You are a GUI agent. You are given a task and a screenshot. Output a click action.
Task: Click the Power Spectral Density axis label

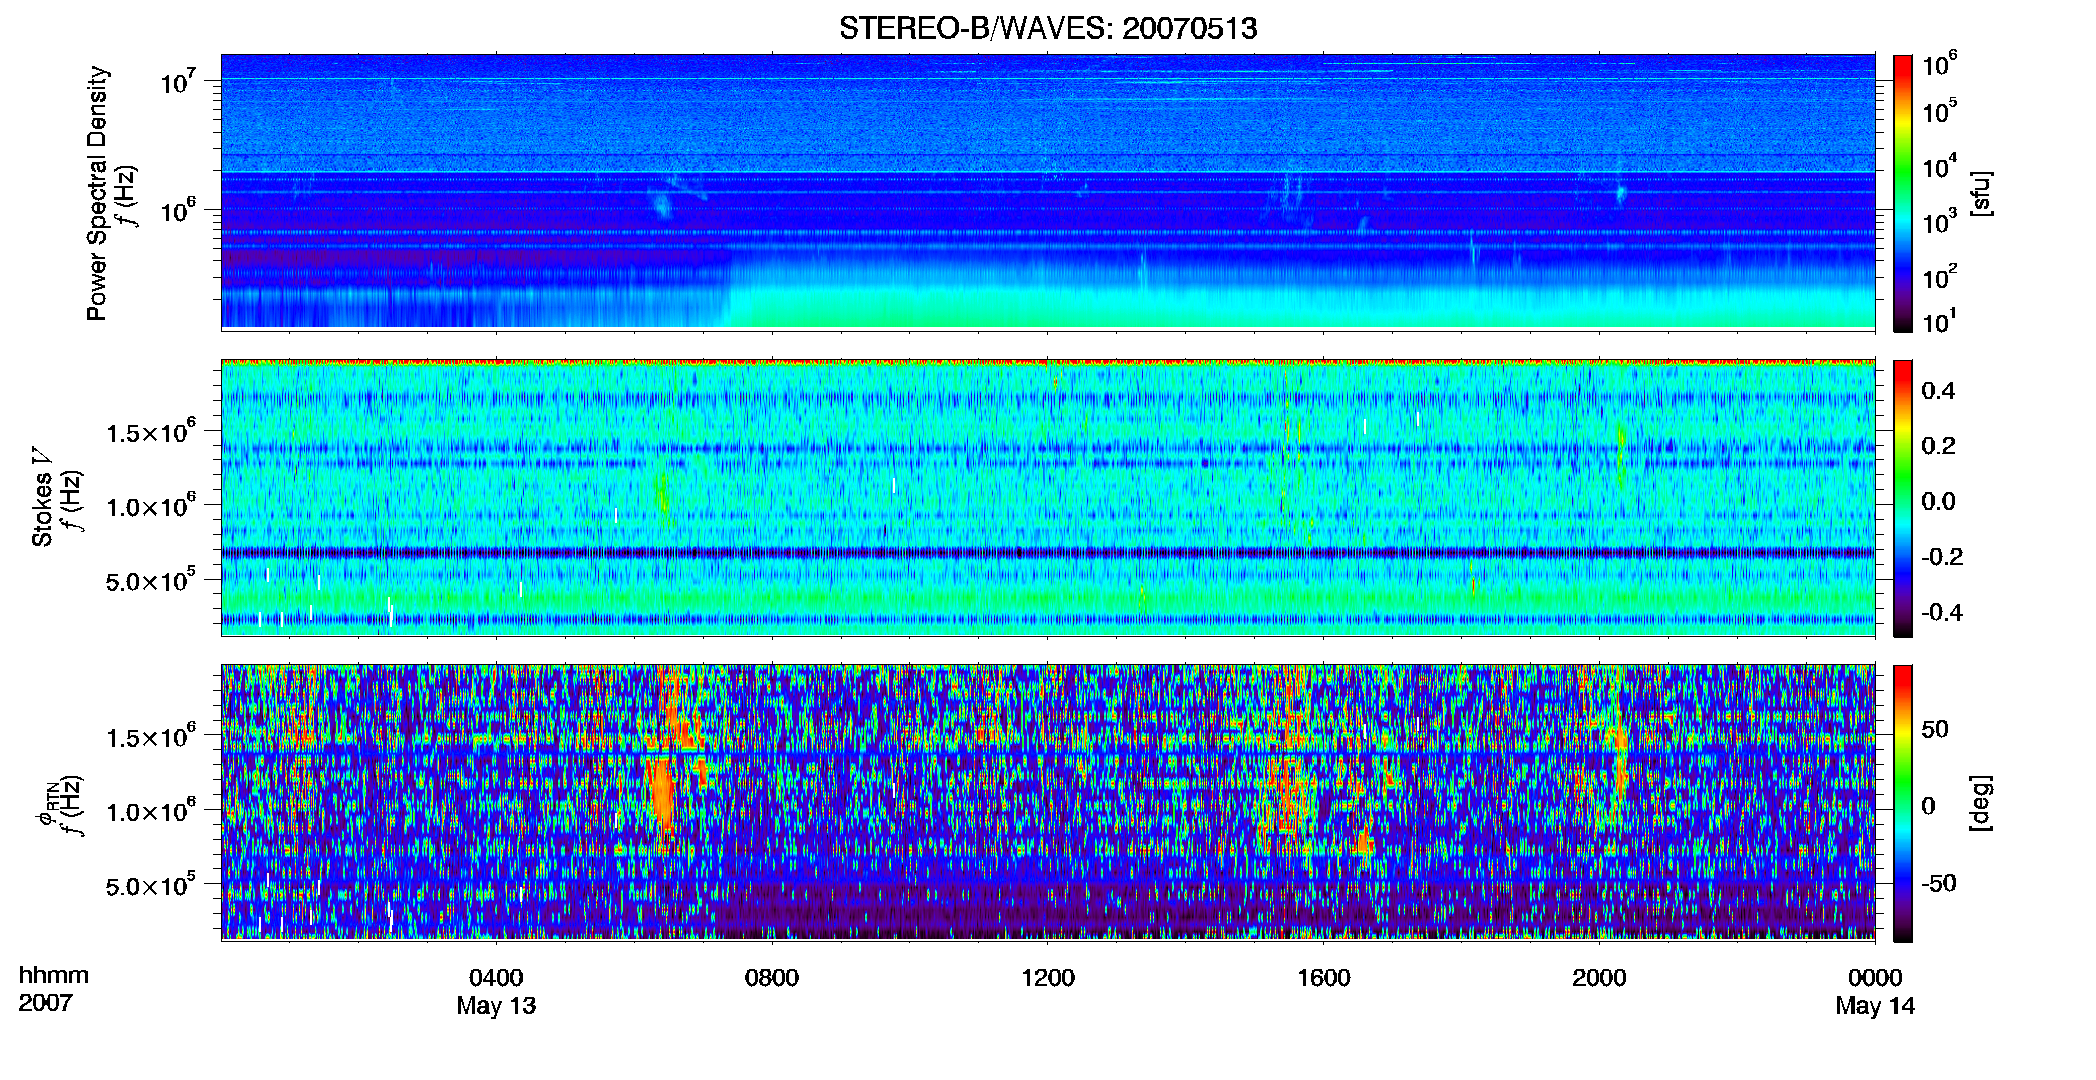pyautogui.click(x=97, y=193)
